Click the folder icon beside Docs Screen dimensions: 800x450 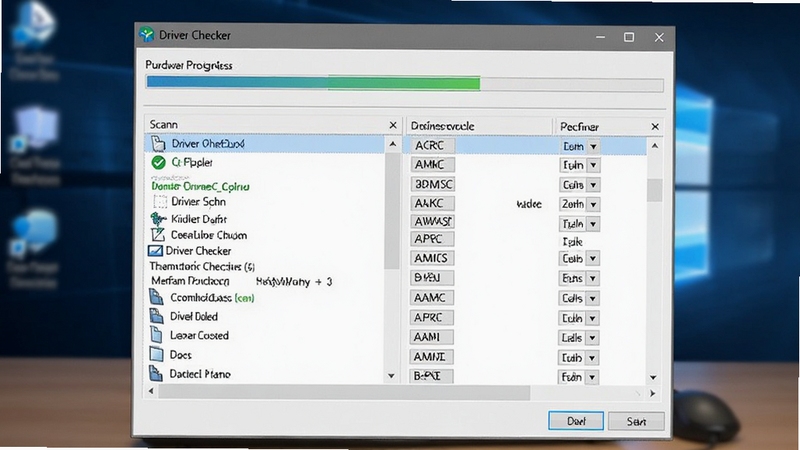156,355
